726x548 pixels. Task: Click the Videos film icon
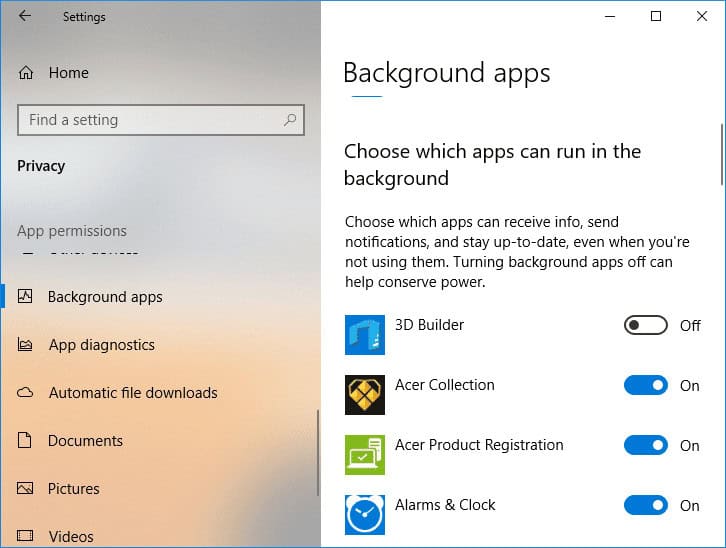click(x=25, y=536)
